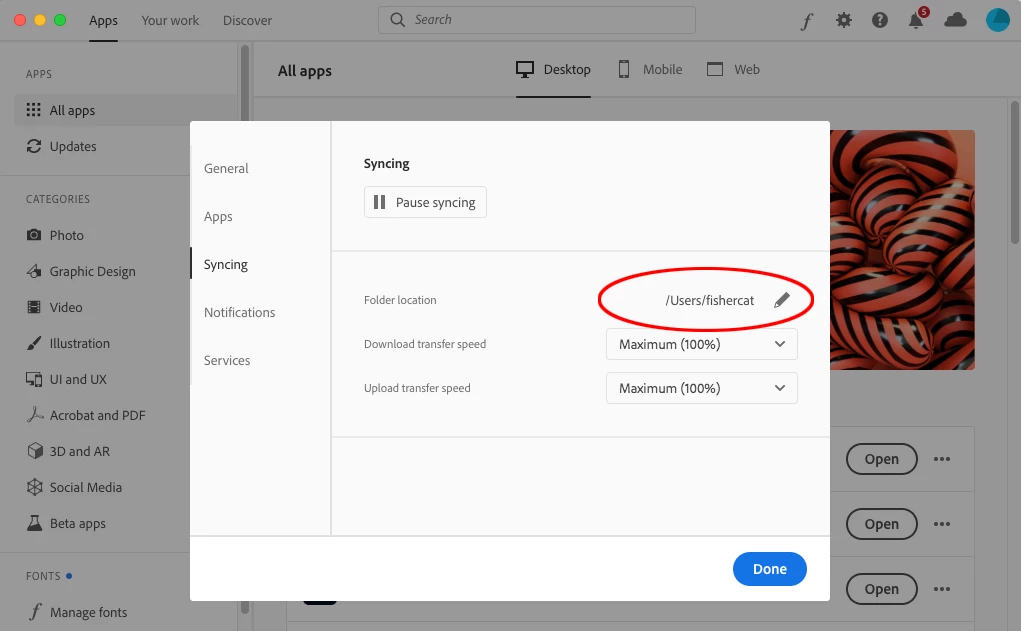Click the Web browser icon

[715, 69]
